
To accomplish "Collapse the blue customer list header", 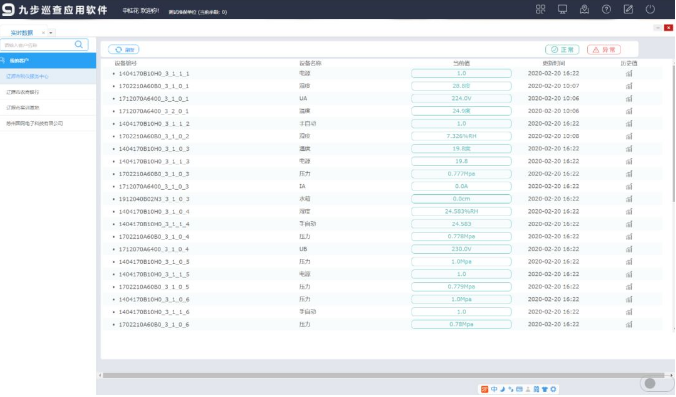I will click(48, 60).
